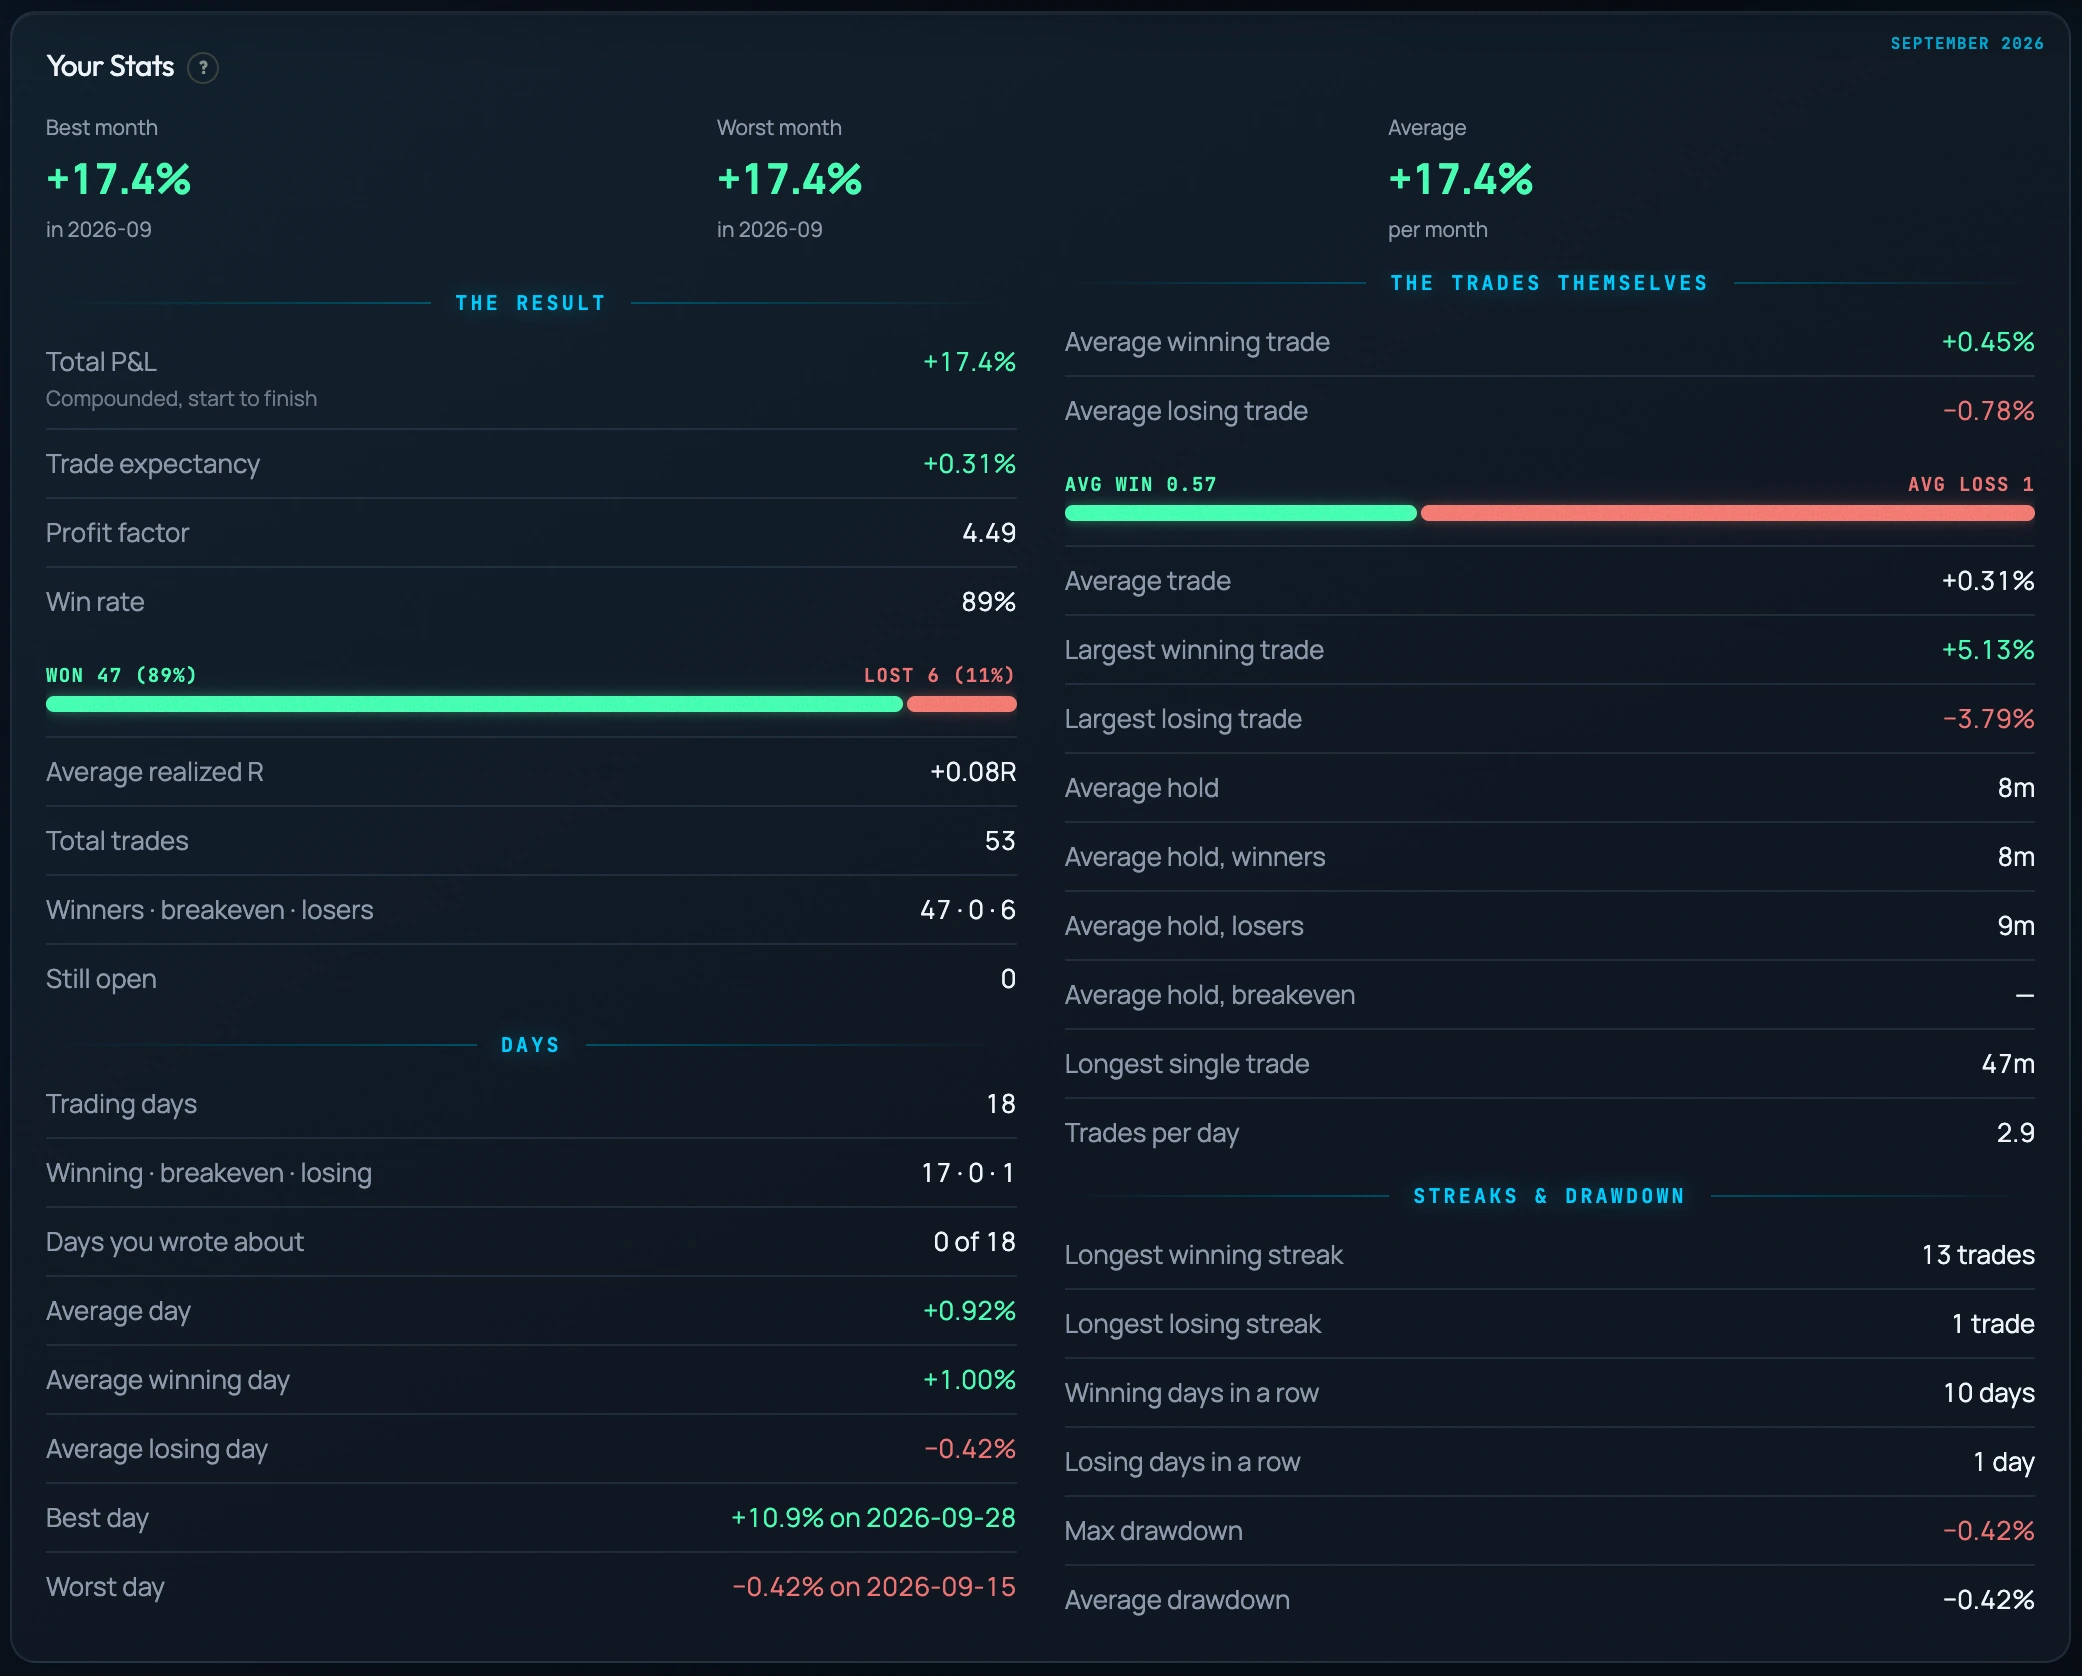Click the Best day entry +10.9% on 2026-09-28

pyautogui.click(x=873, y=1518)
